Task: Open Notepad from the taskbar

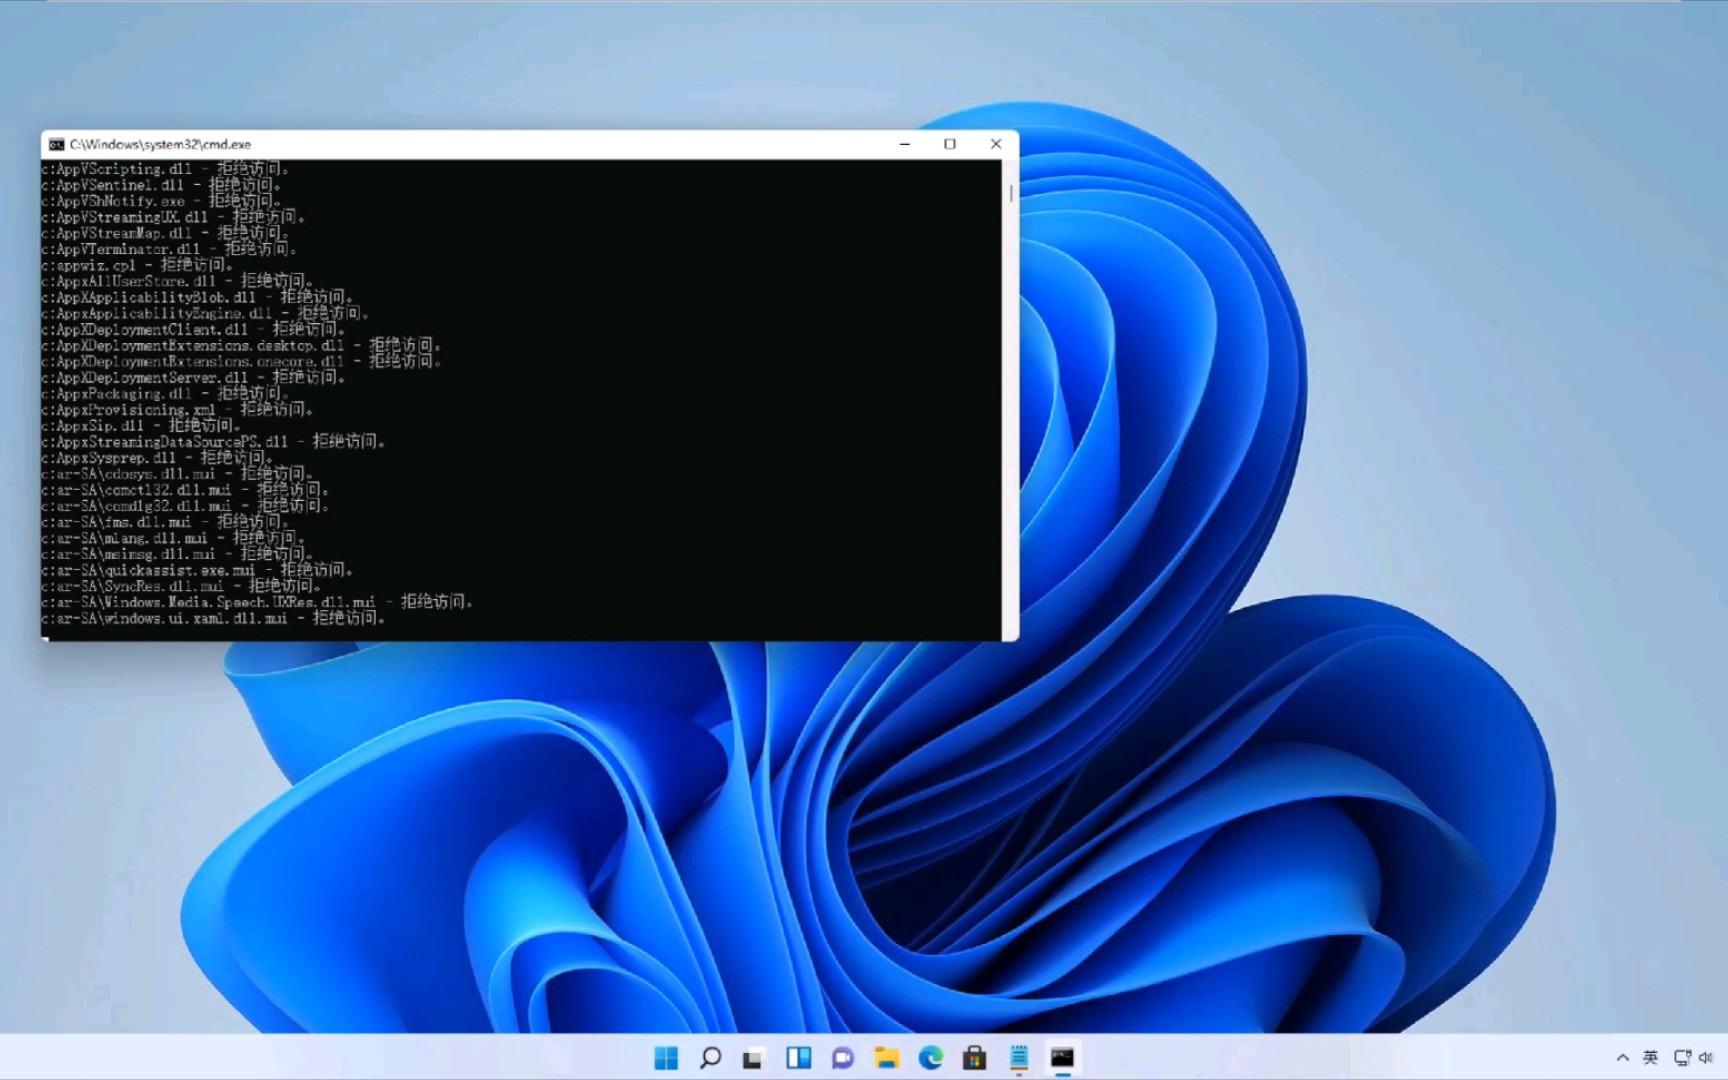Action: (1019, 1057)
